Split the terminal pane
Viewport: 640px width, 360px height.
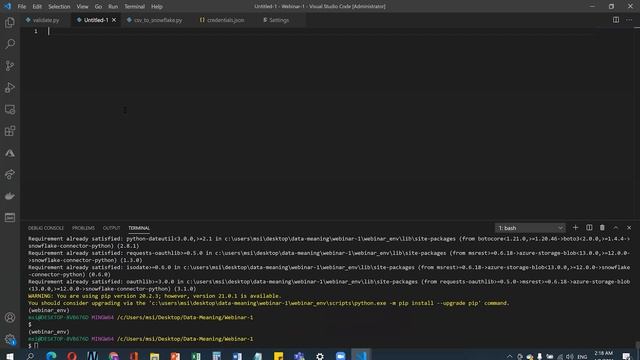[589, 228]
